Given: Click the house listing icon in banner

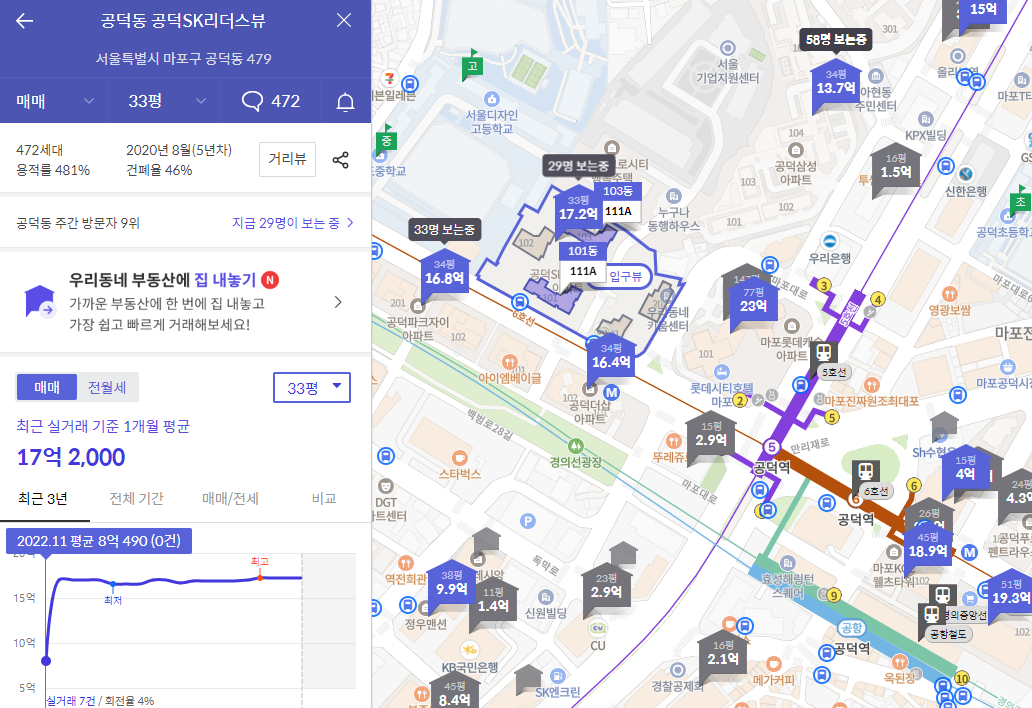Looking at the screenshot, I should point(40,301).
